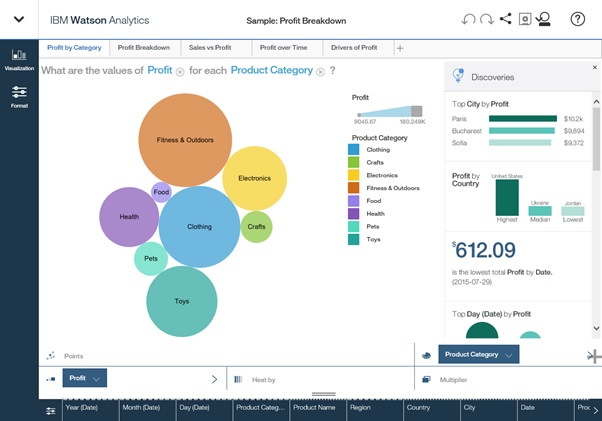
Task: Click the Profit size range legend slider
Action: point(387,112)
